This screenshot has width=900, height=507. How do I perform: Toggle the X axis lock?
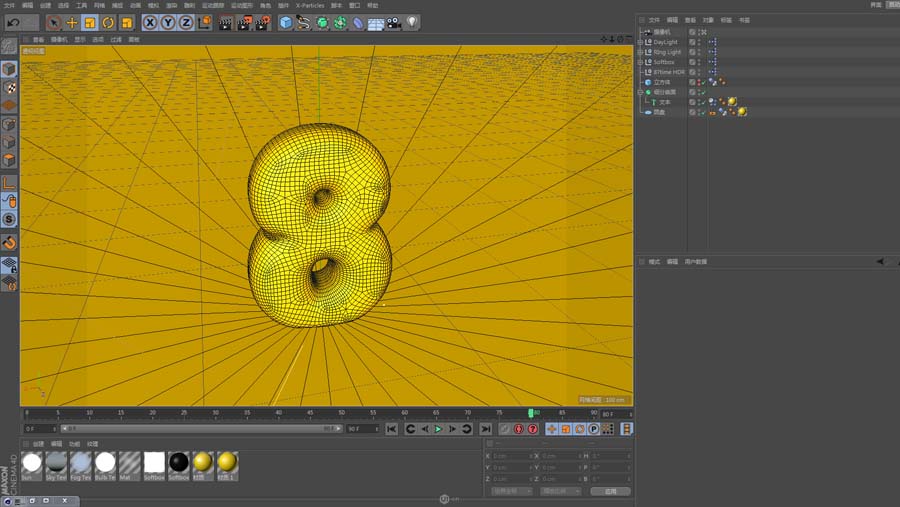click(x=150, y=22)
